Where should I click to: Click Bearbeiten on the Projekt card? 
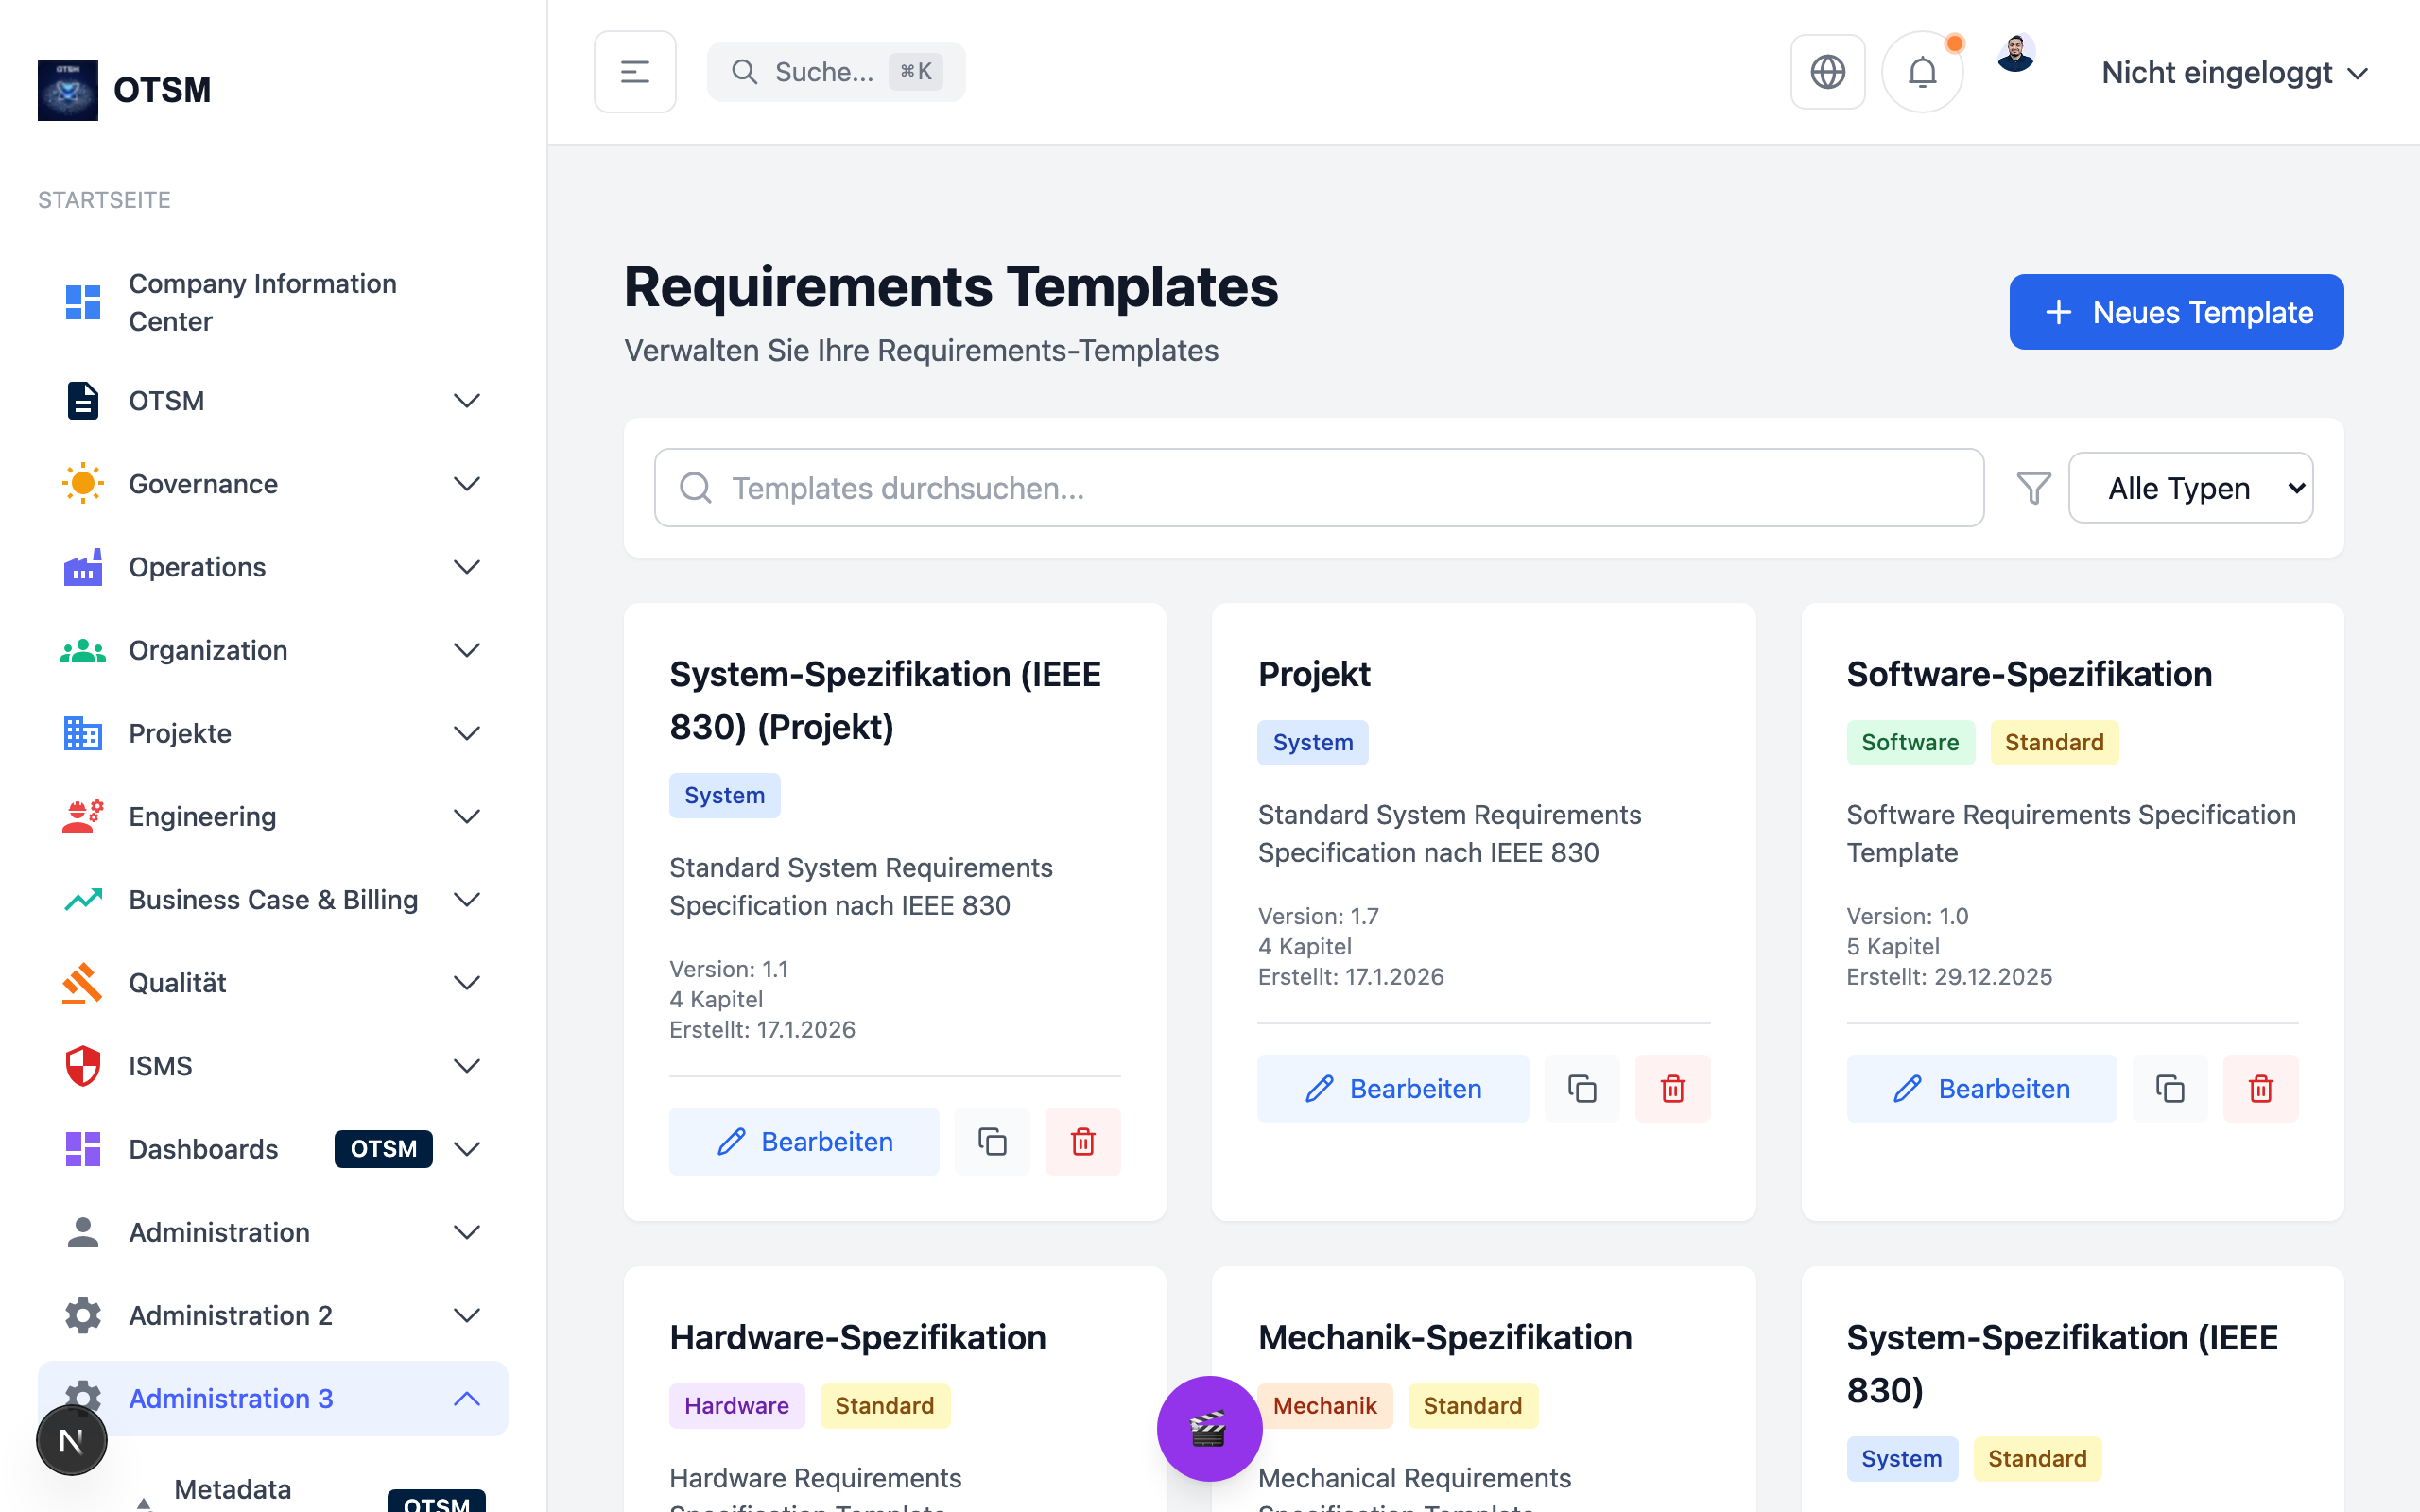tap(1392, 1088)
